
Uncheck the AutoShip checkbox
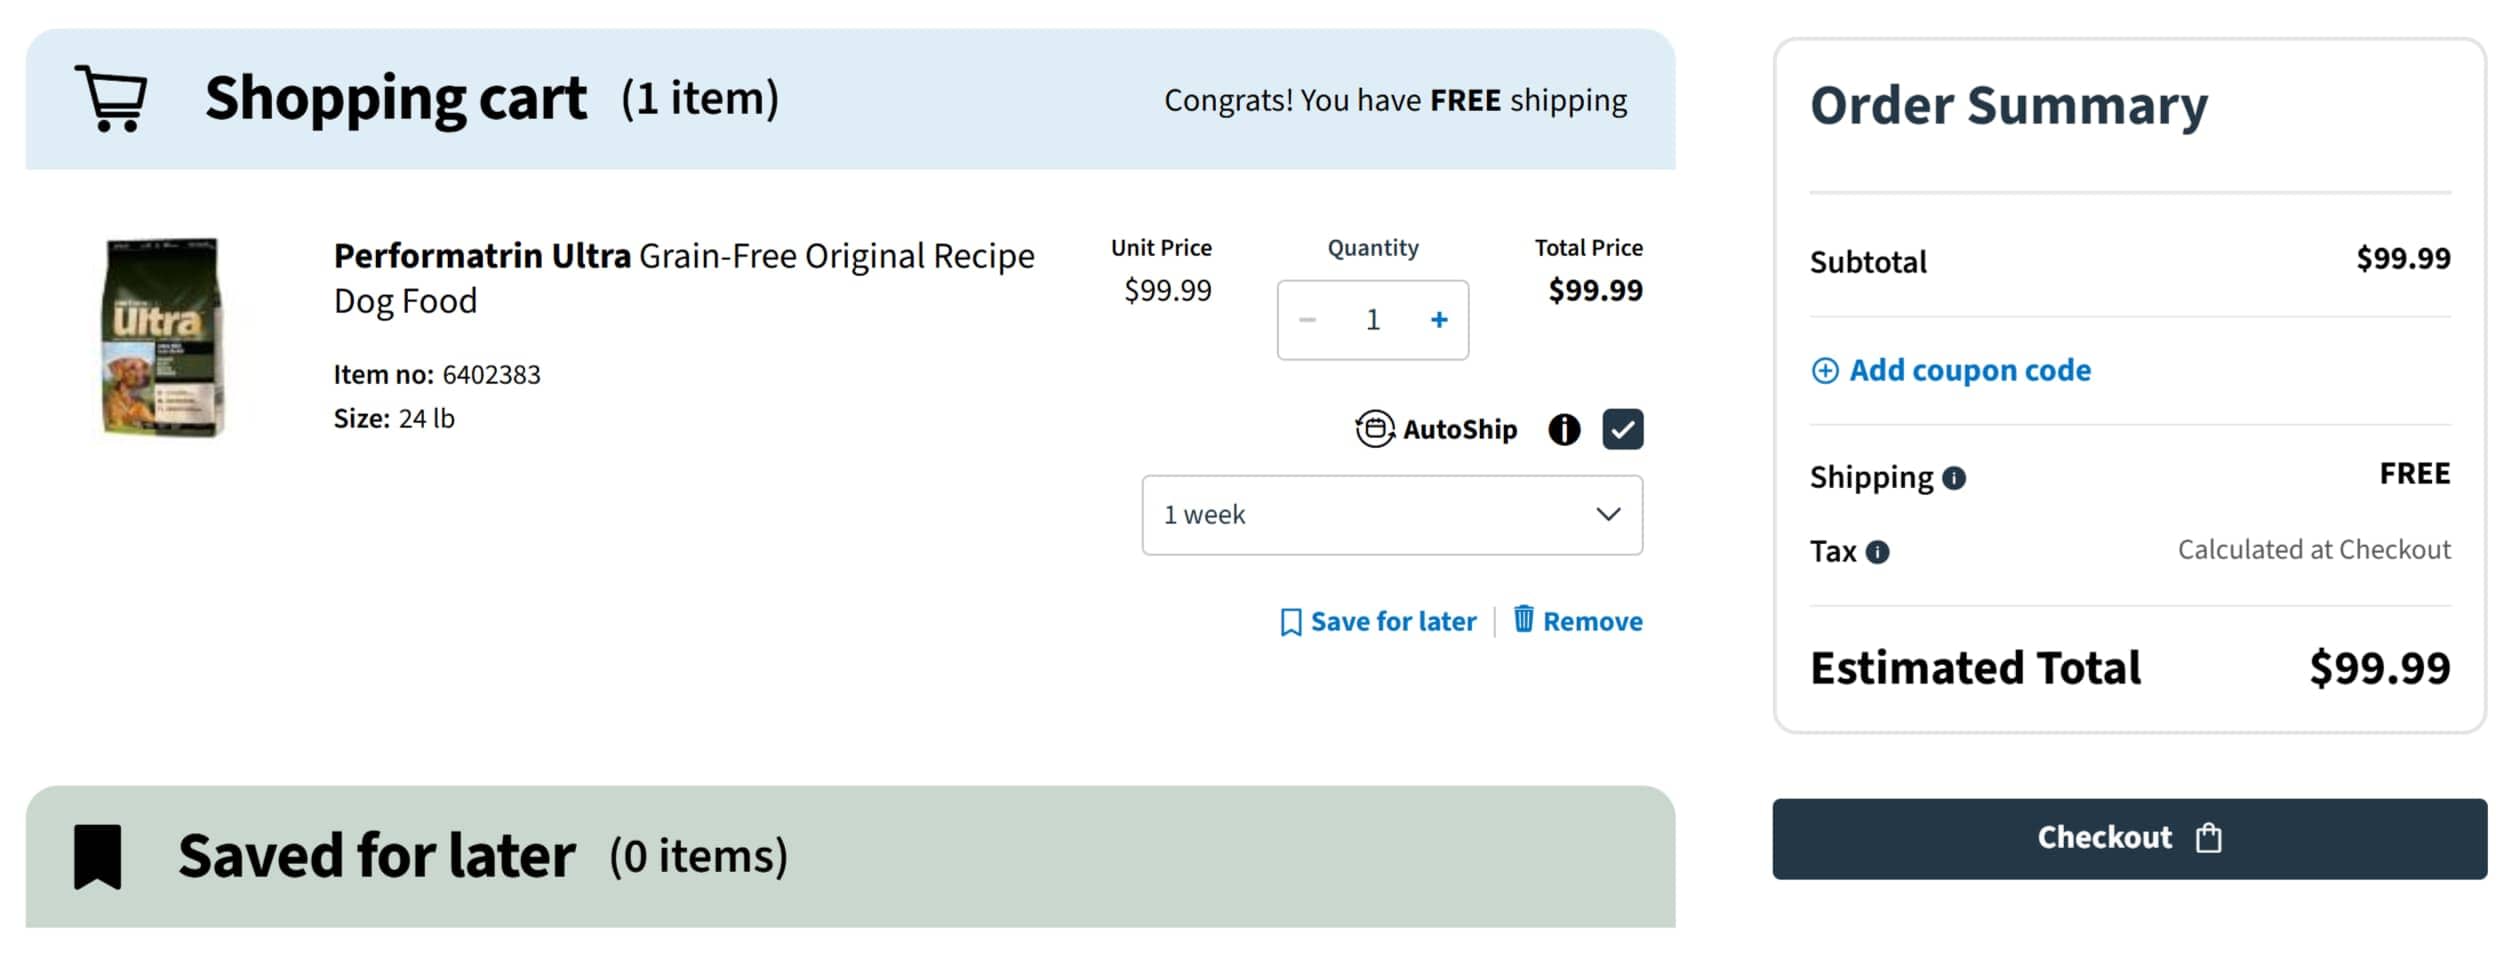1622,430
